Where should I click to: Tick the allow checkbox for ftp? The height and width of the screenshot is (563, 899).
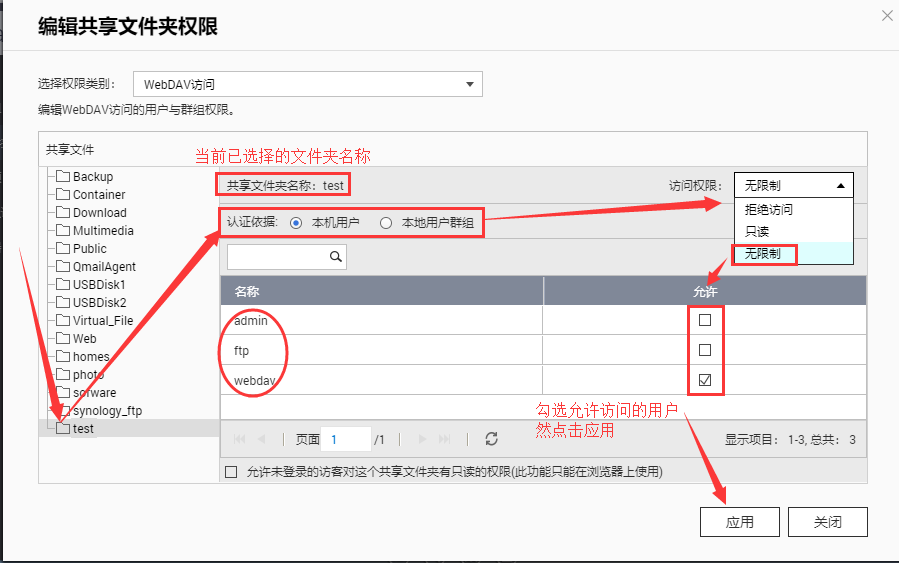705,350
